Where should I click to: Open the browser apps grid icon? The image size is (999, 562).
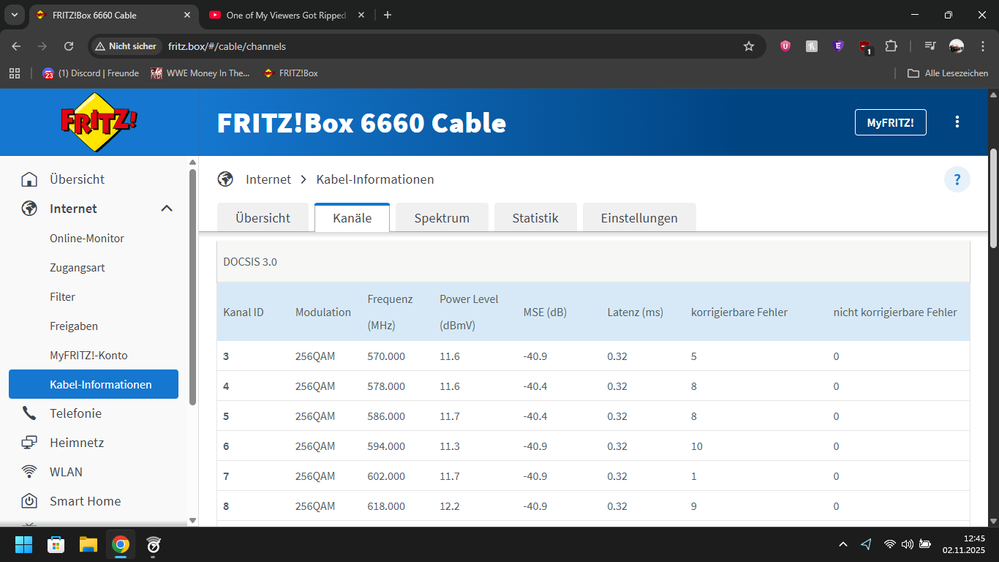15,73
